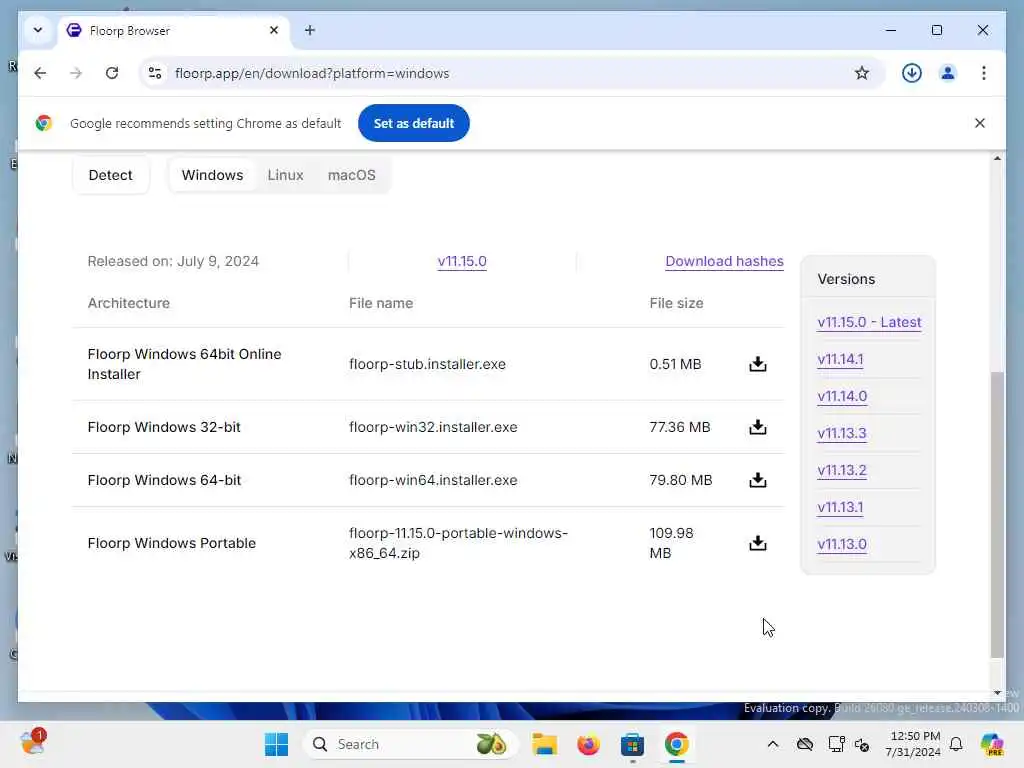Click the 79.80 MB file size
Image resolution: width=1024 pixels, height=768 pixels.
point(680,480)
